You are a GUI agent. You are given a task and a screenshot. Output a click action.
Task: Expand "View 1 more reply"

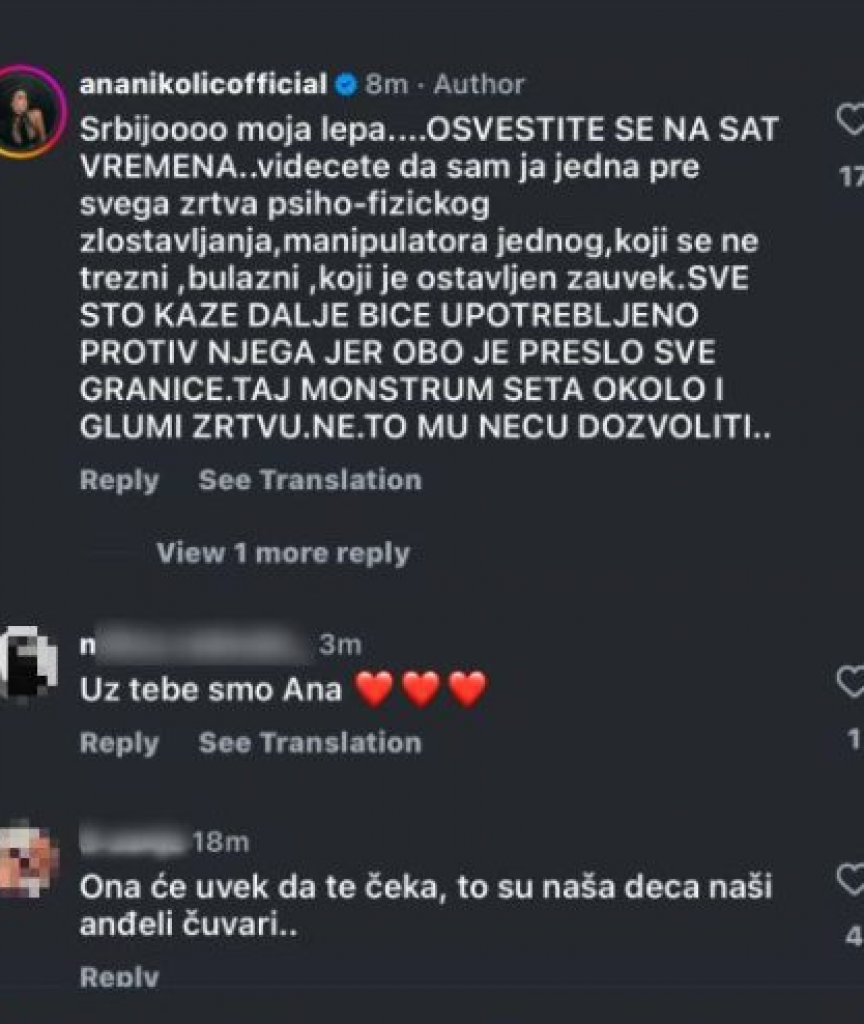click(283, 553)
